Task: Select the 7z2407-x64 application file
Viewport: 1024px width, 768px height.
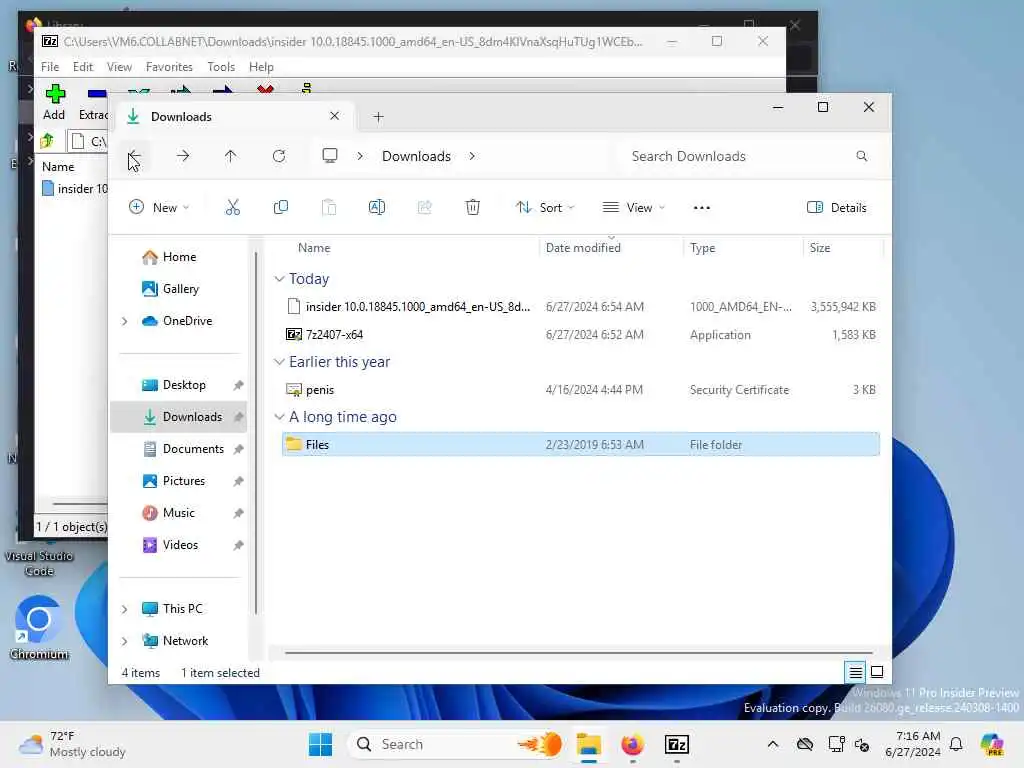Action: (581, 334)
